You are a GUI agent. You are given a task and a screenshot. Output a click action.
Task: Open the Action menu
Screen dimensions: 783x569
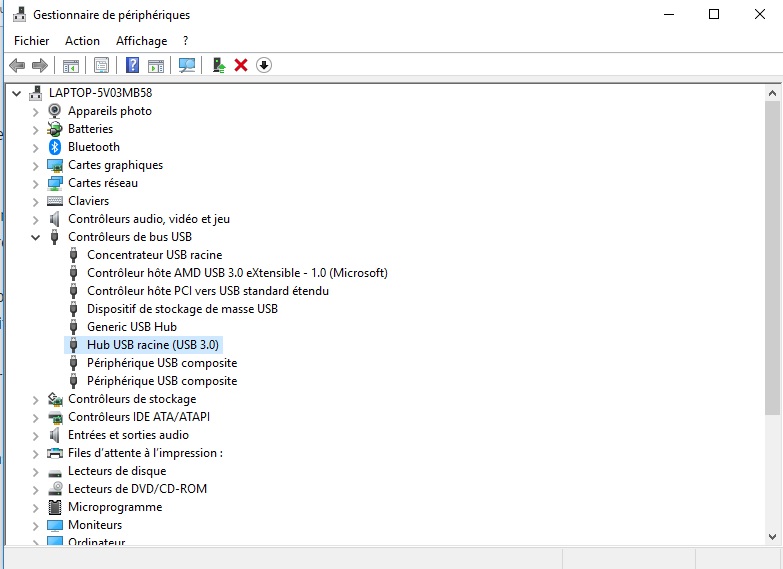click(82, 41)
